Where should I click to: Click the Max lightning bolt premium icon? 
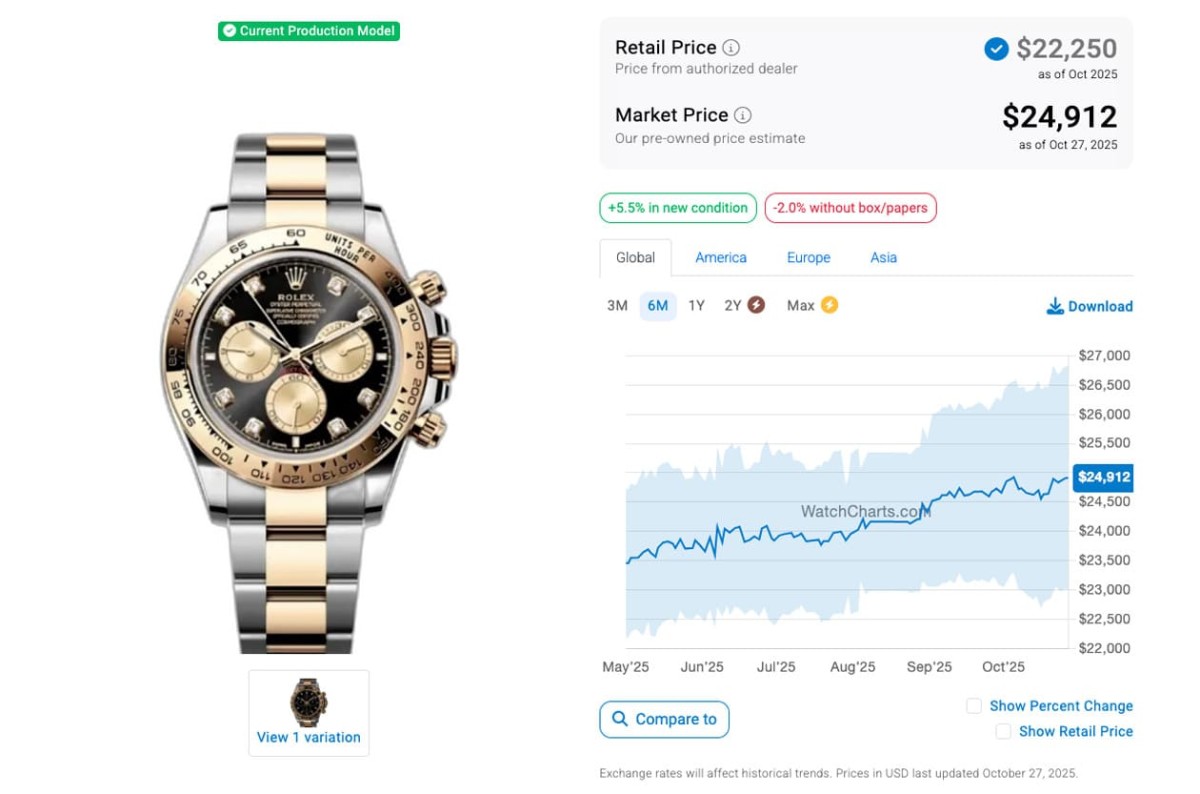(x=829, y=305)
